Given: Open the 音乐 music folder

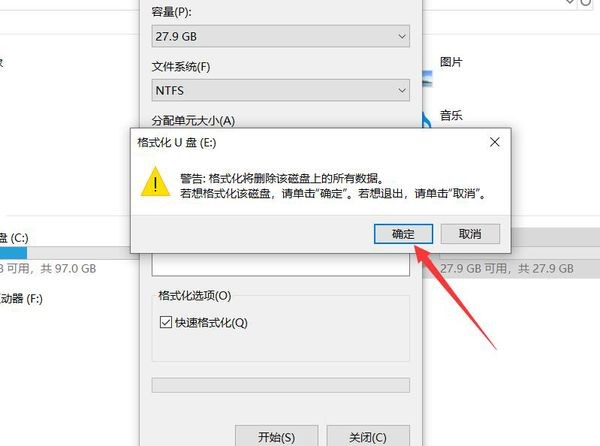Looking at the screenshot, I should click(x=451, y=115).
